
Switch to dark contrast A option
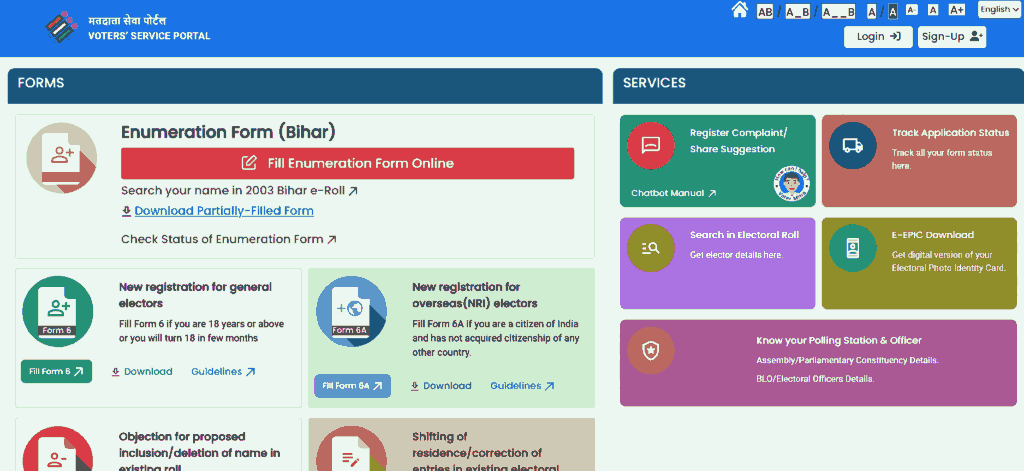click(893, 11)
